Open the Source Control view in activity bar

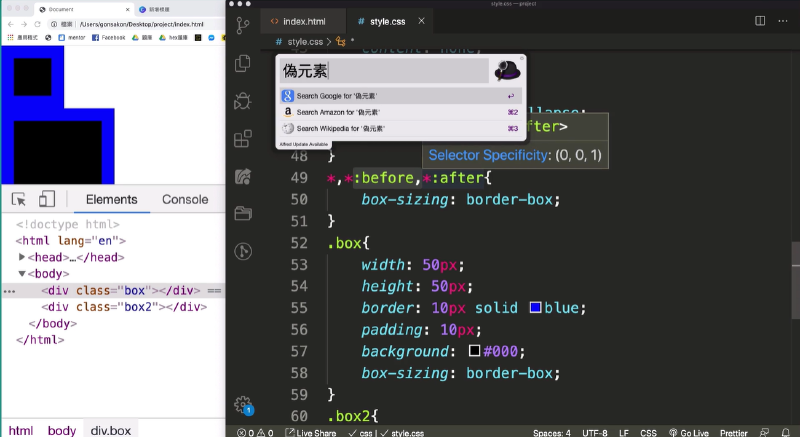pyautogui.click(x=242, y=22)
